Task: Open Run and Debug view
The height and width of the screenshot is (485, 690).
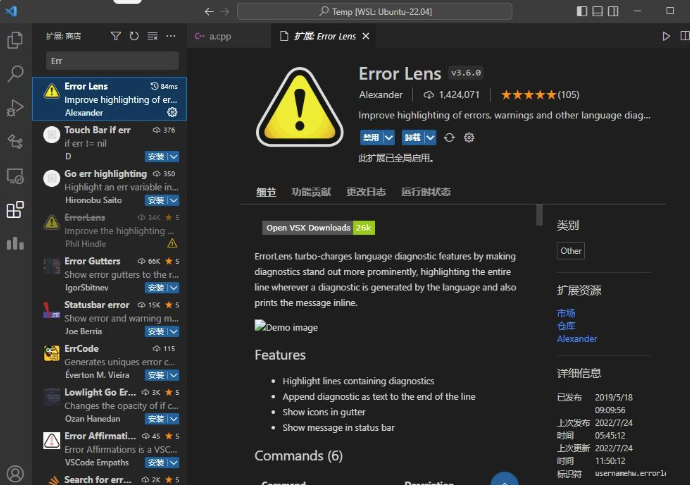Action: [x=15, y=107]
